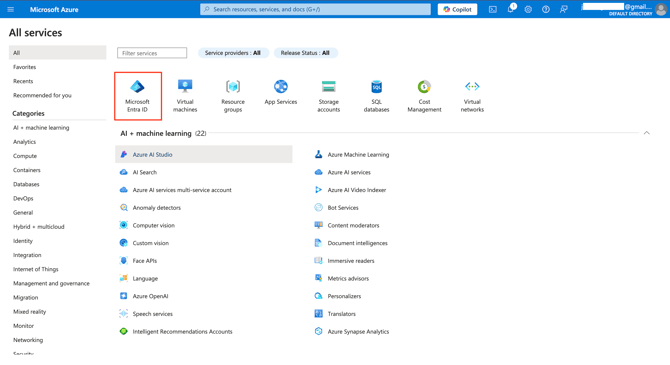Image resolution: width=670 pixels, height=365 pixels.
Task: Open Content moderators link
Action: pos(353,225)
